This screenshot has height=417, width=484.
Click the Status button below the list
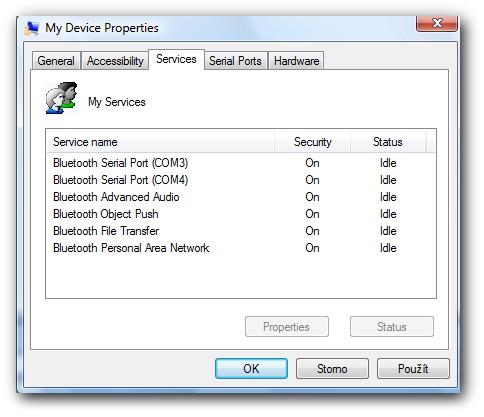(x=392, y=327)
